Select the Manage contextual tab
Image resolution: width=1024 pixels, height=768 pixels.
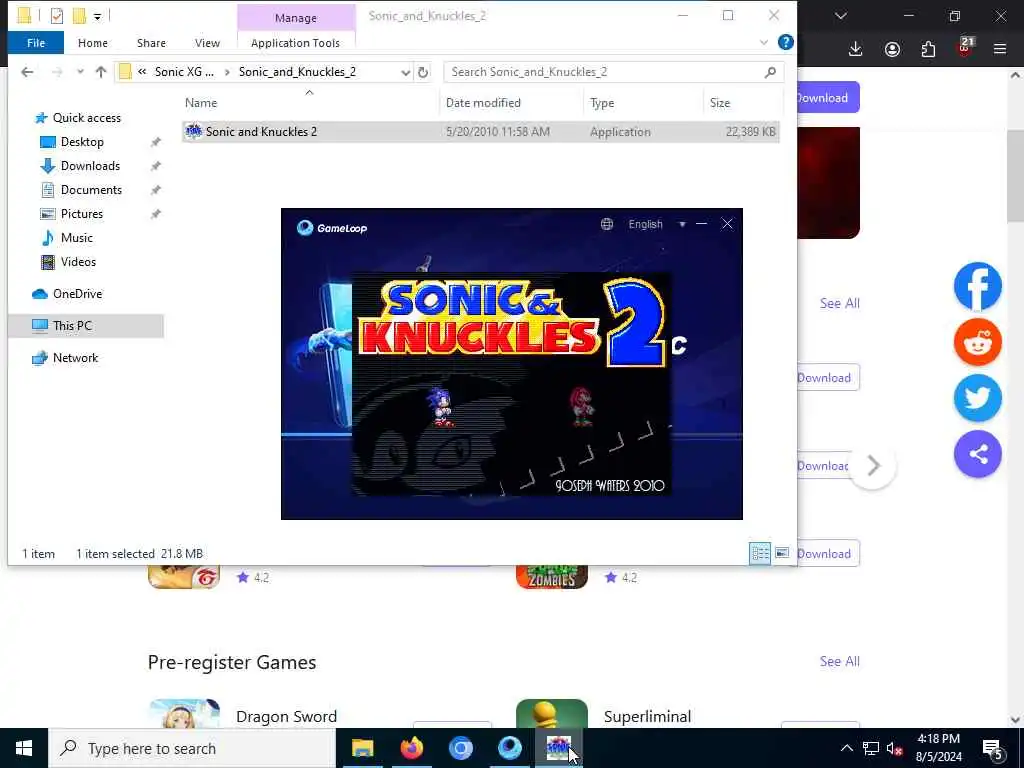[x=296, y=18]
